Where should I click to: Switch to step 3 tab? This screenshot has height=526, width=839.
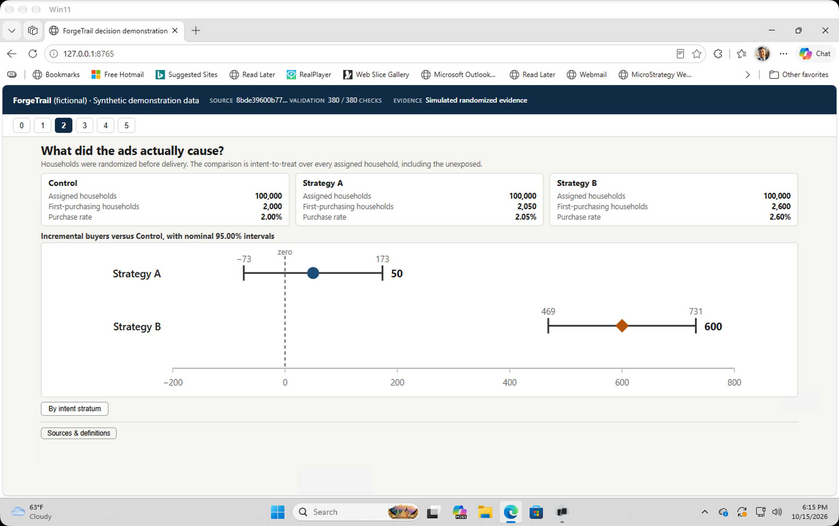click(x=85, y=125)
